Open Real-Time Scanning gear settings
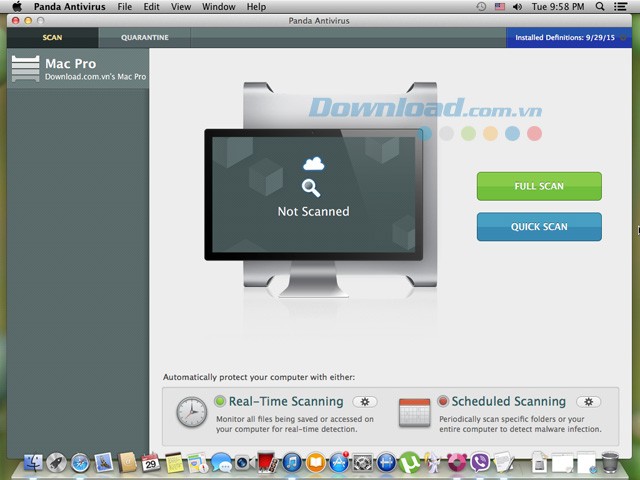 click(x=365, y=402)
